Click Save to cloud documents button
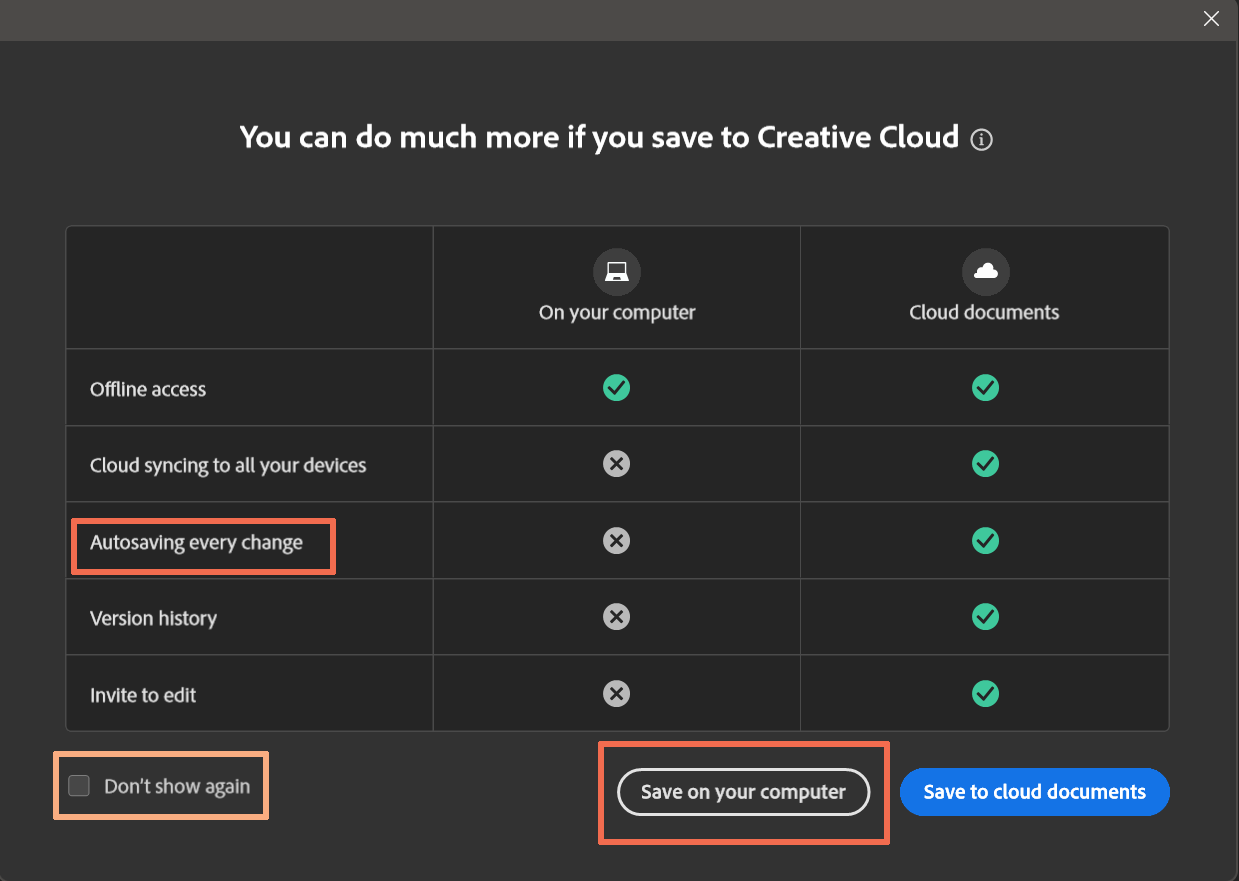 tap(1034, 792)
